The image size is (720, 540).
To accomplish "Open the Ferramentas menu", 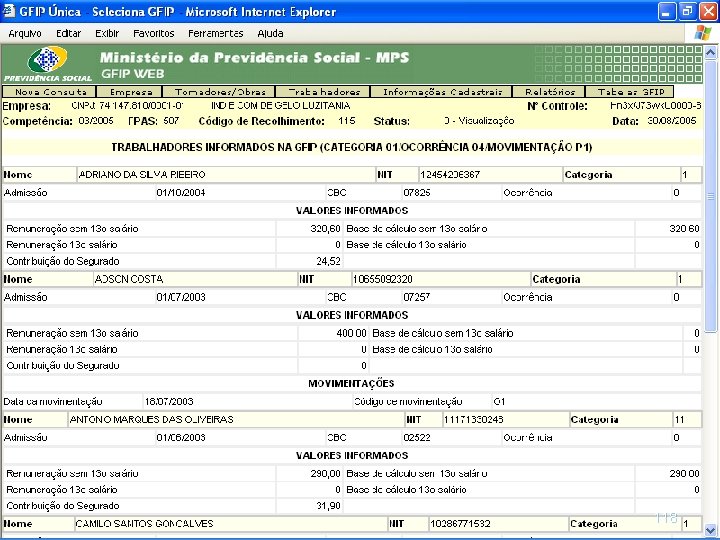I will click(x=216, y=34).
